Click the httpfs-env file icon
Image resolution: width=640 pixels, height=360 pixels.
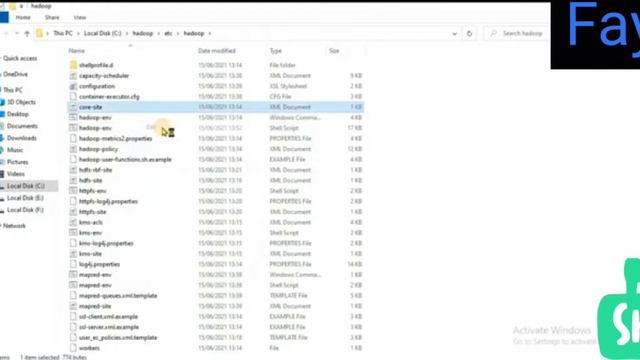pyautogui.click(x=73, y=191)
